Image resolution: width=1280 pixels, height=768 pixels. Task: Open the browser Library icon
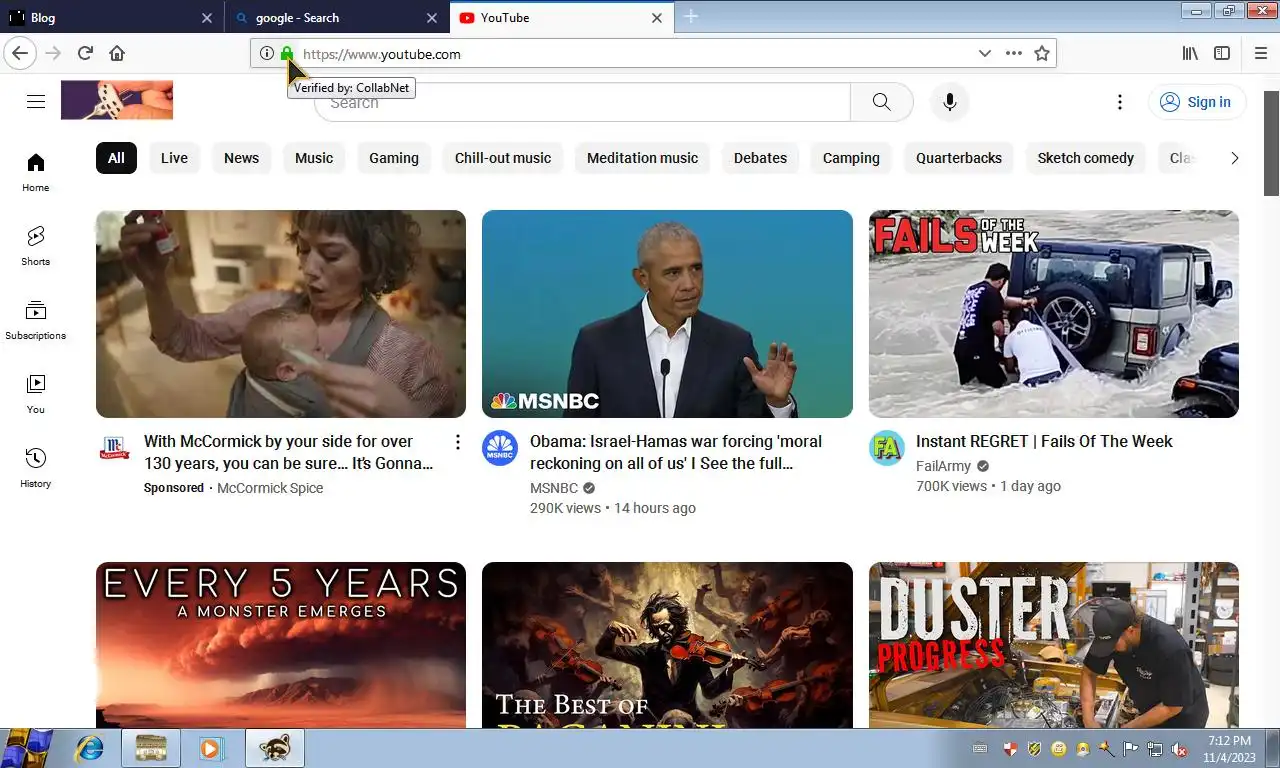click(x=1190, y=53)
